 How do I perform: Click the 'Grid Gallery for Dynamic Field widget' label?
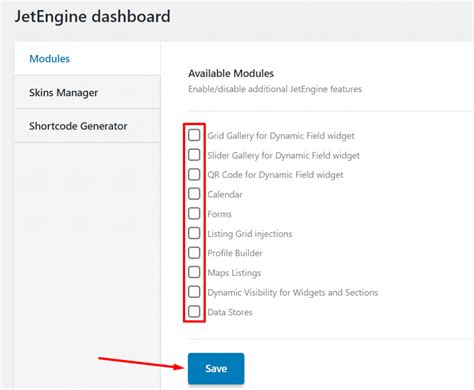281,136
